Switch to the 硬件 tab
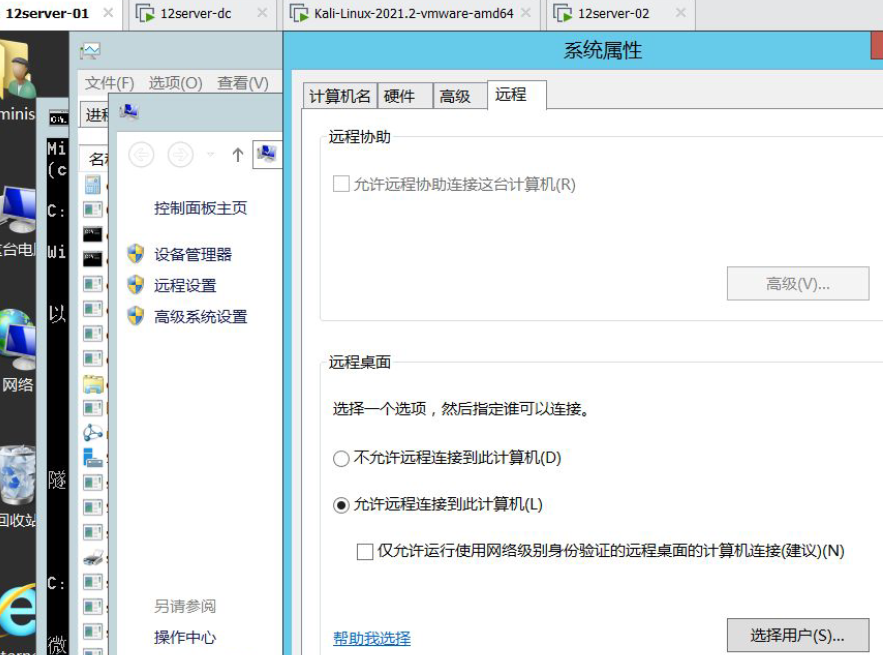892x655 pixels. [399, 96]
